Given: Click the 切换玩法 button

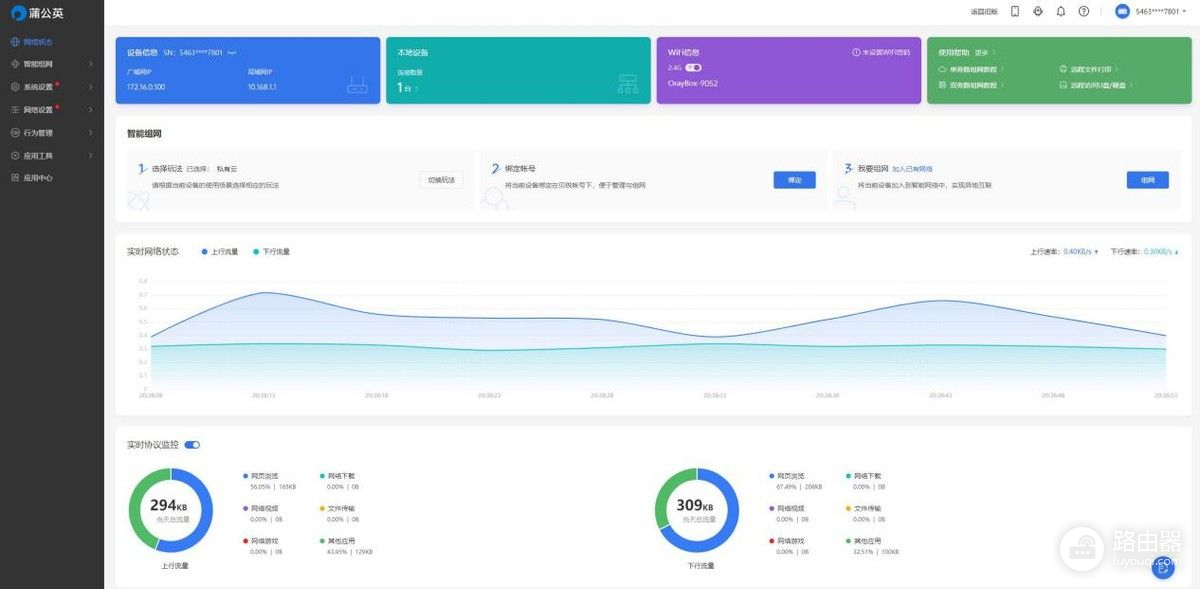Looking at the screenshot, I should 441,180.
